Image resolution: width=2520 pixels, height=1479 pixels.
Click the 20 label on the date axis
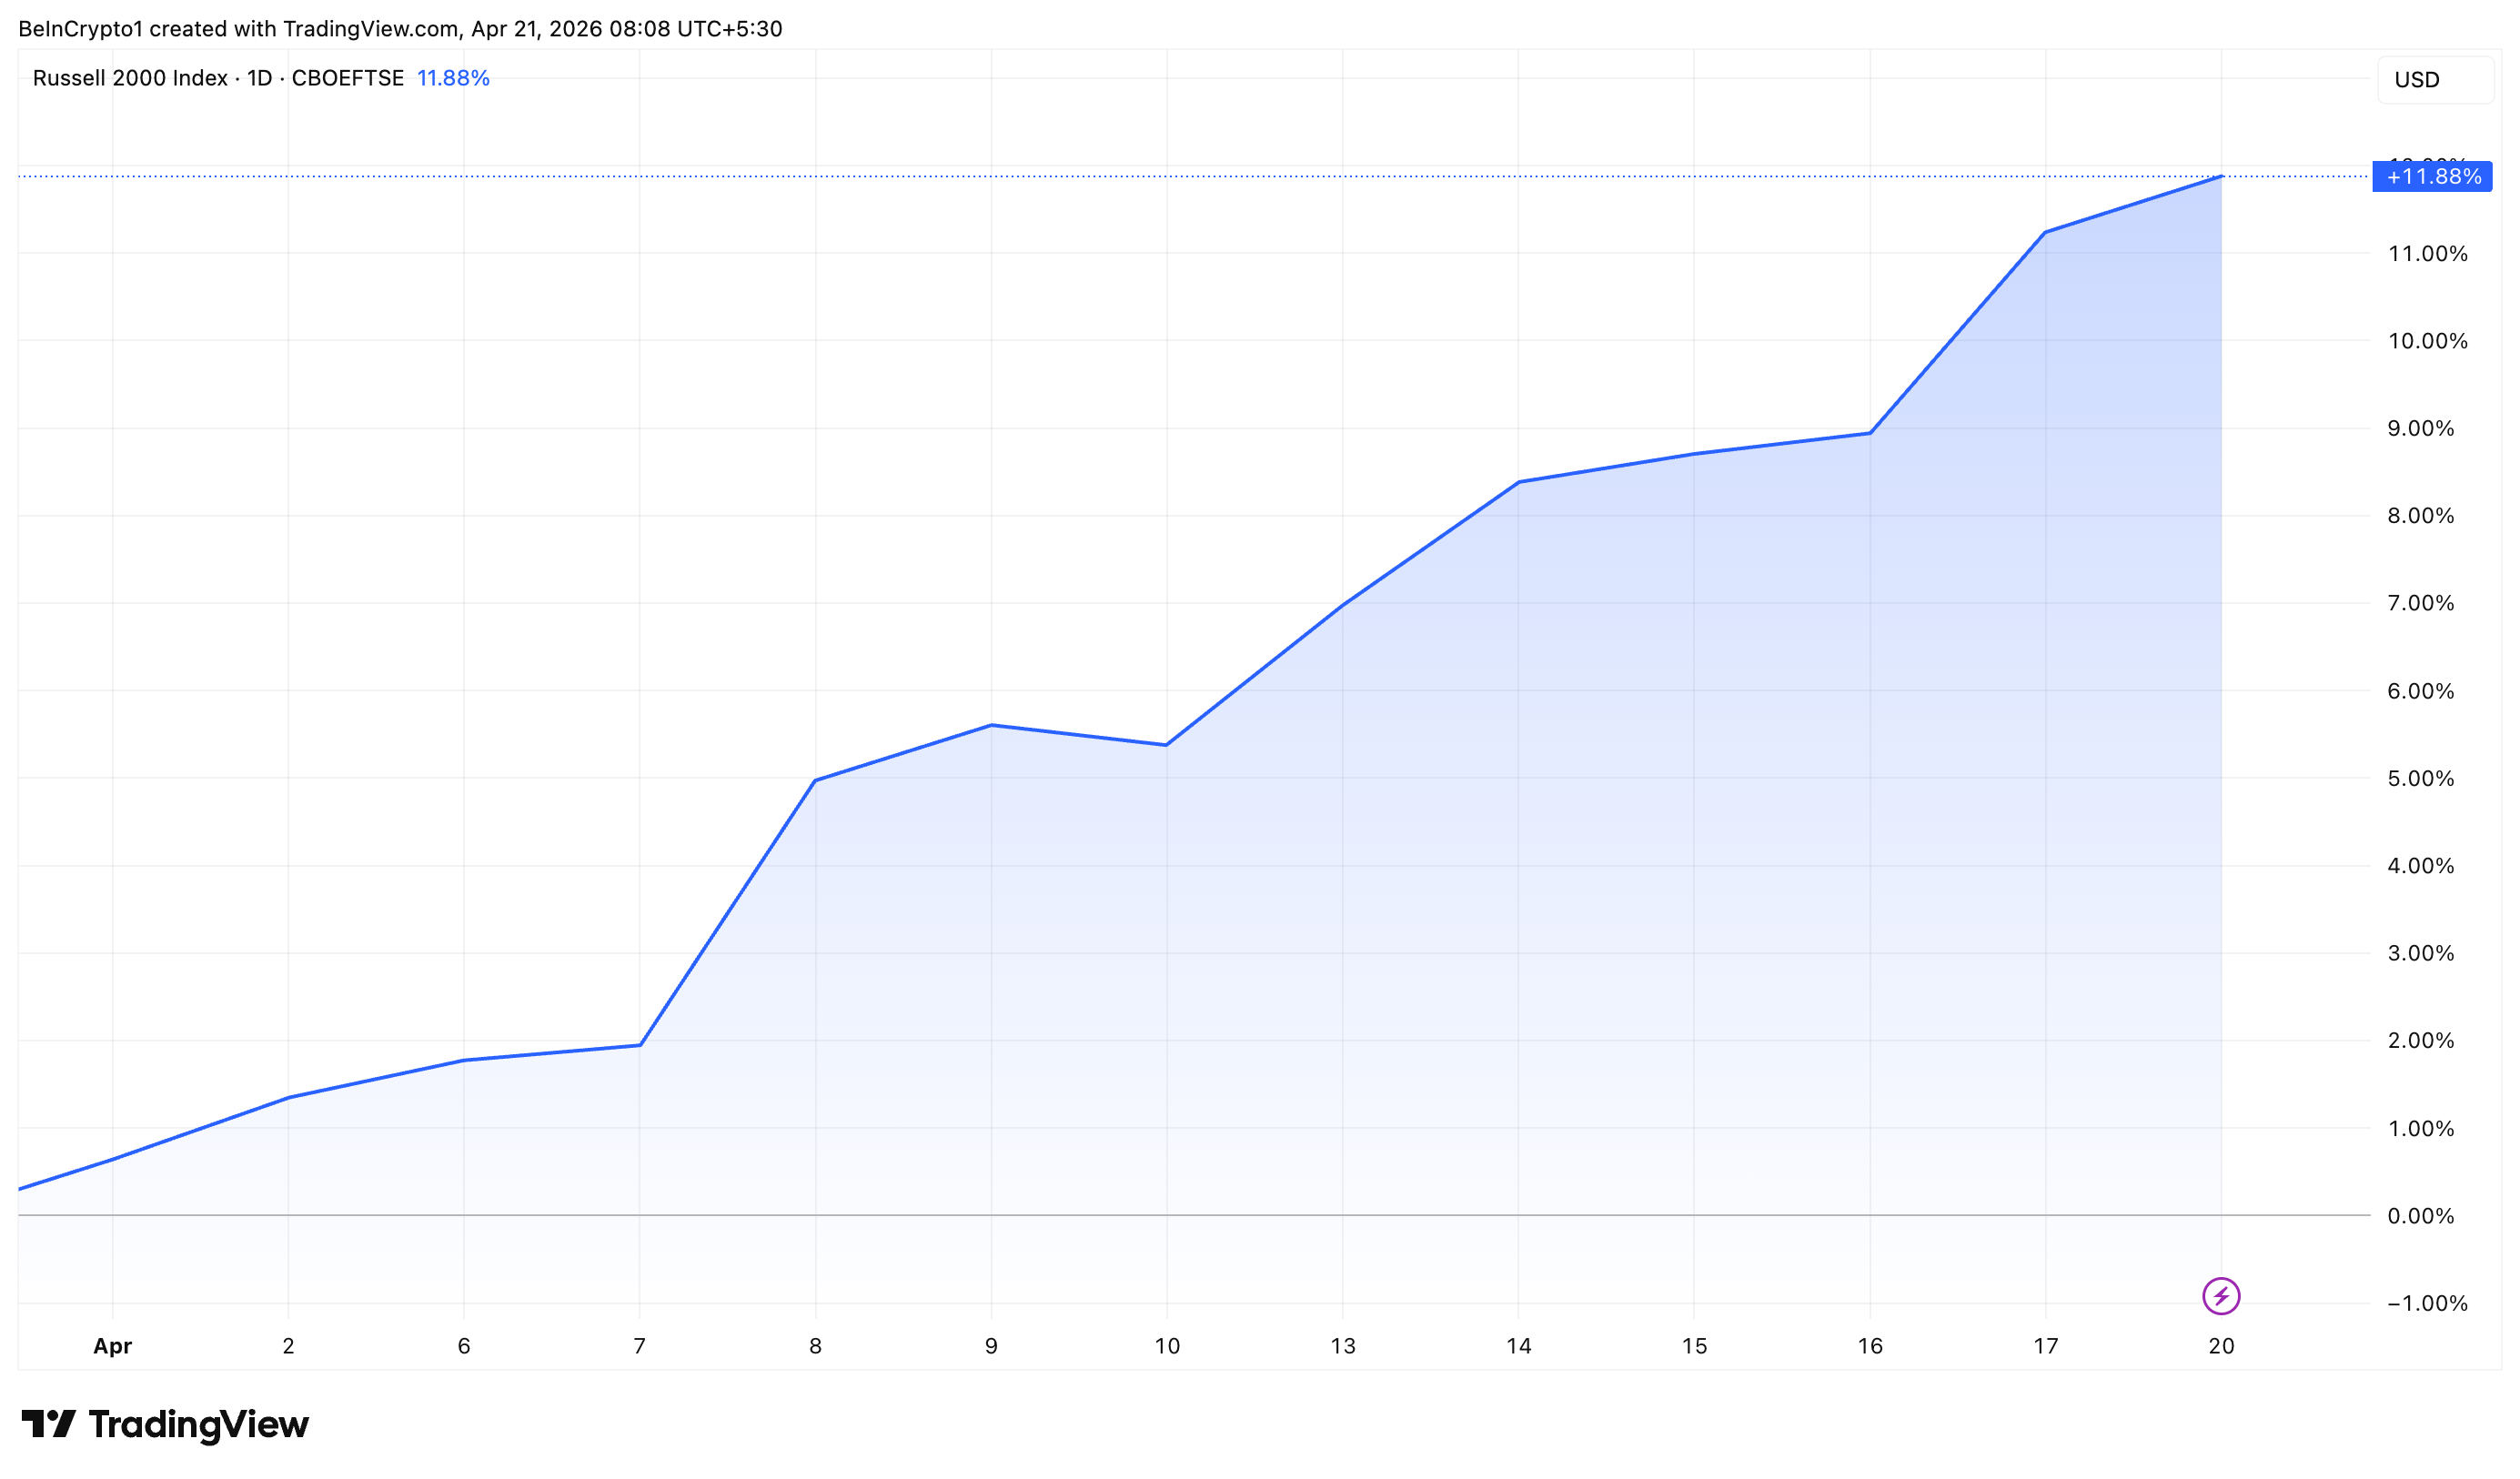(2222, 1346)
